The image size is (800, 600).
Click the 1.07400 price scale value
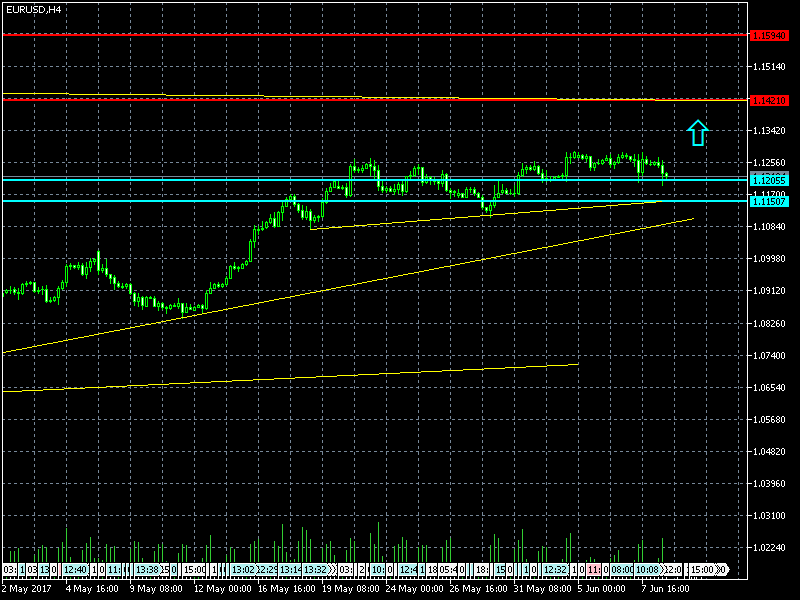coord(769,356)
